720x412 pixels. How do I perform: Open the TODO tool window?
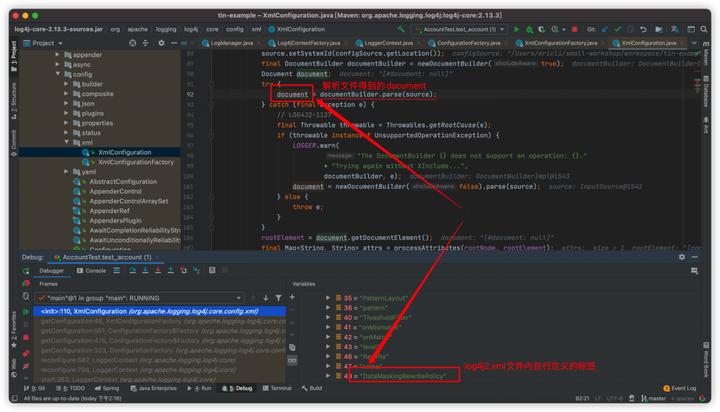click(71, 388)
